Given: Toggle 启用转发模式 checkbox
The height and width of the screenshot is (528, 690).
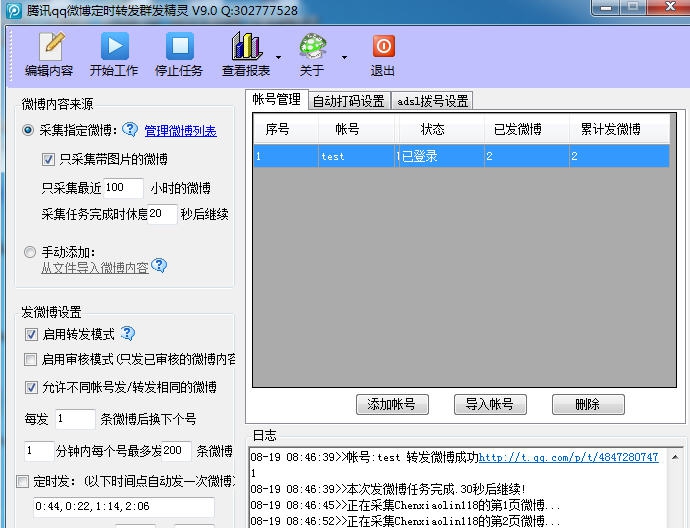Looking at the screenshot, I should coord(31,334).
